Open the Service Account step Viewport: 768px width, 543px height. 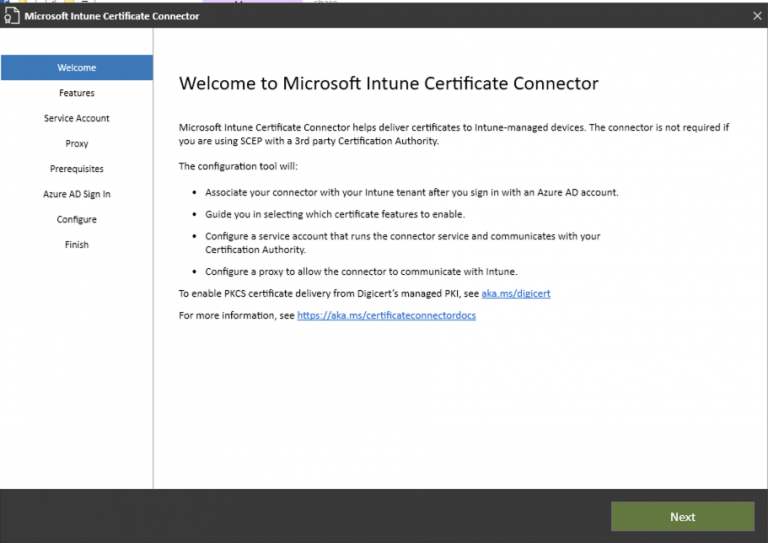[x=77, y=118]
